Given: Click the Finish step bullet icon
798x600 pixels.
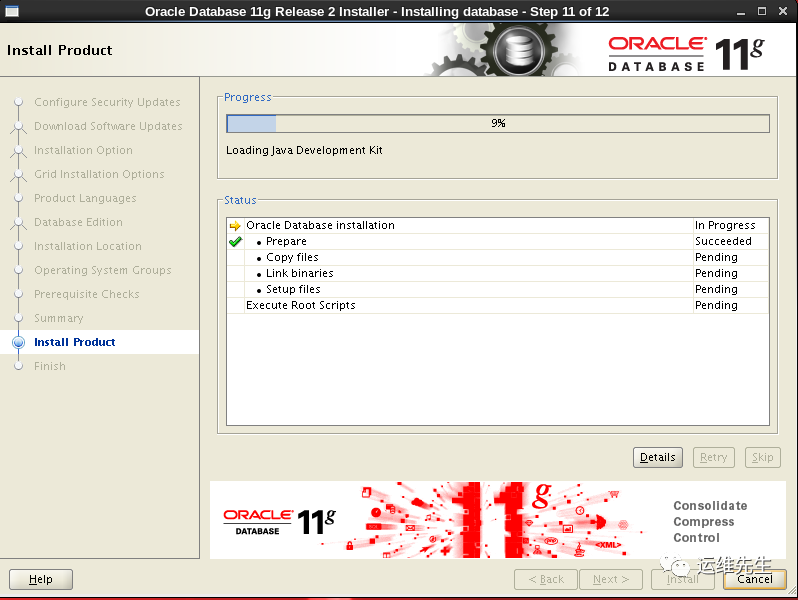Looking at the screenshot, I should [x=18, y=366].
